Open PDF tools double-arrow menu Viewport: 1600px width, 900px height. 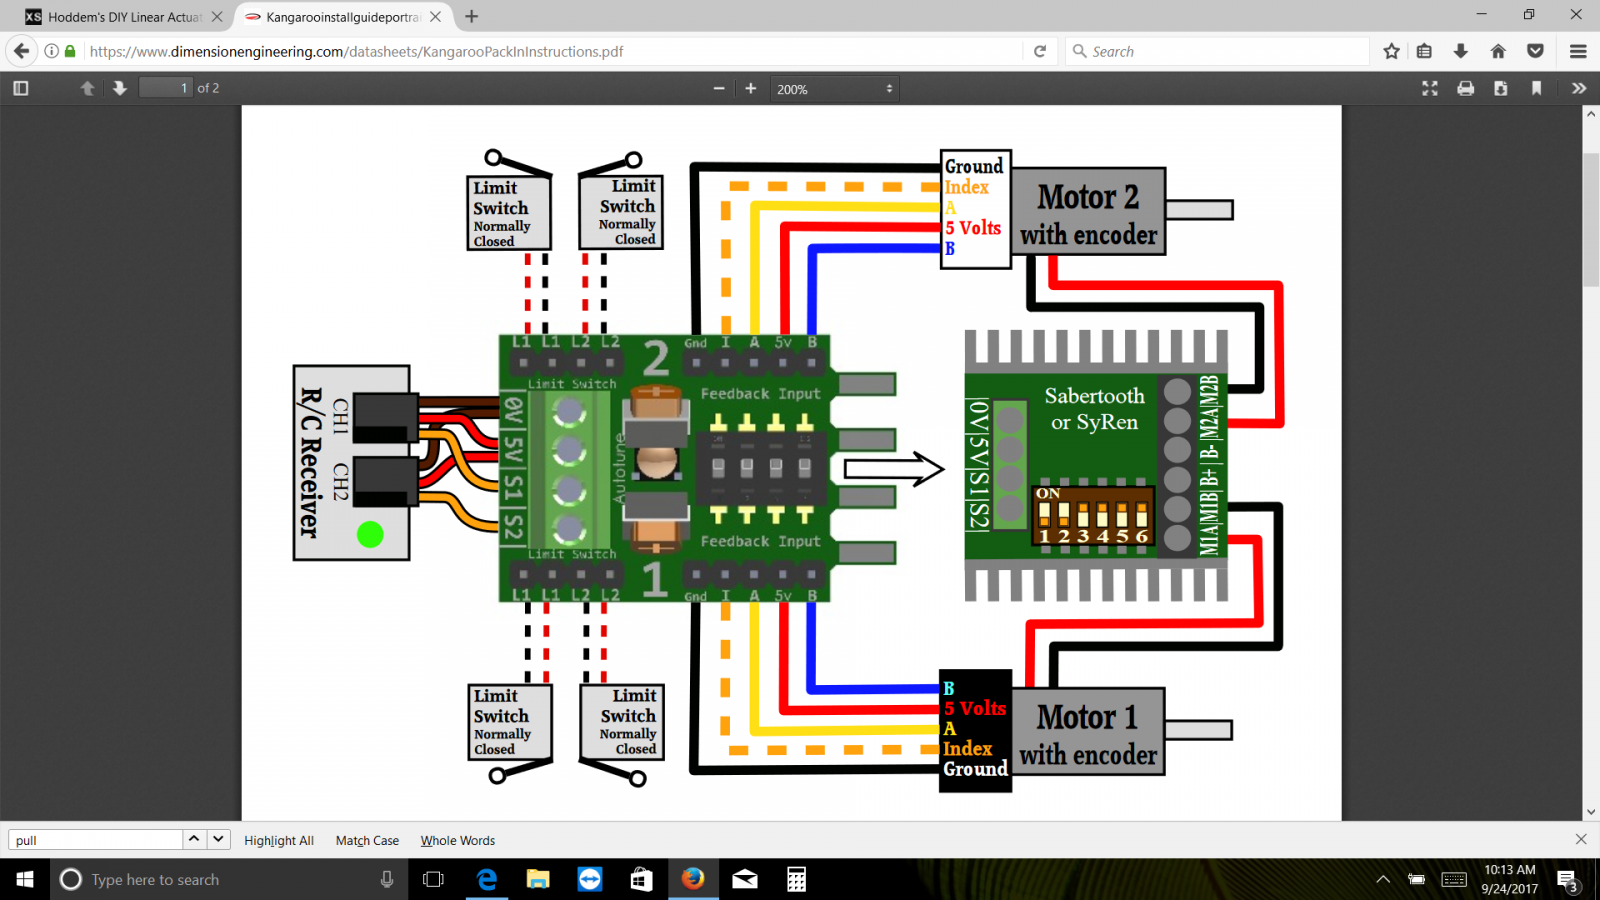1579,88
